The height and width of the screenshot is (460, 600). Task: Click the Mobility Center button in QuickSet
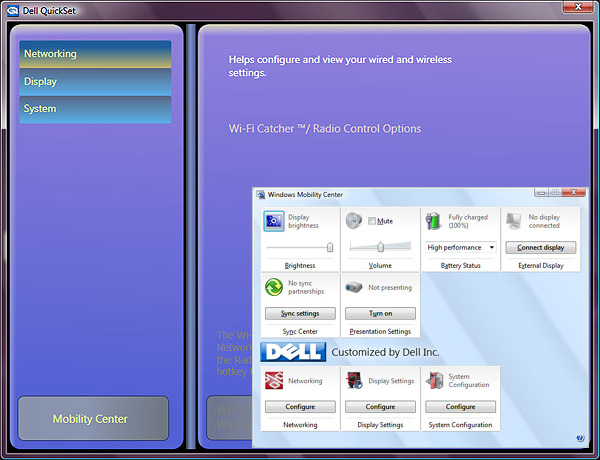pyautogui.click(x=93, y=418)
